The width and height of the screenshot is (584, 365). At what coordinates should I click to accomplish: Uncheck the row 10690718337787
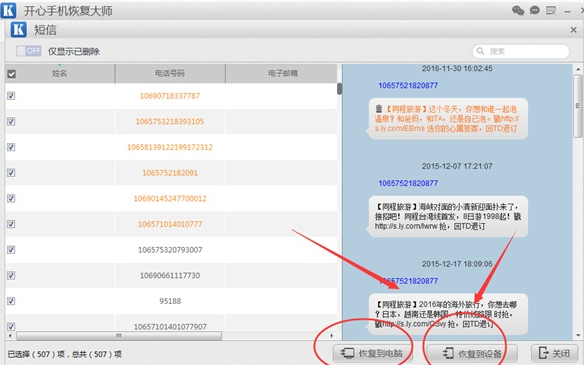click(11, 96)
